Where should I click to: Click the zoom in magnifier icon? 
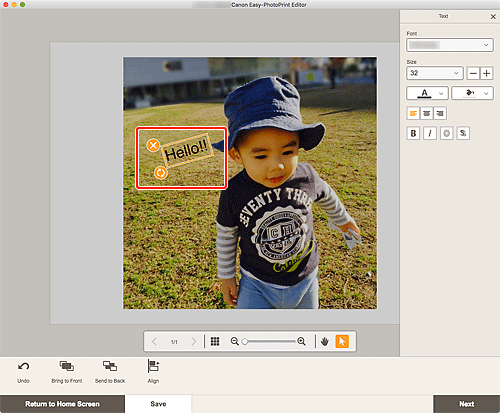coord(301,341)
